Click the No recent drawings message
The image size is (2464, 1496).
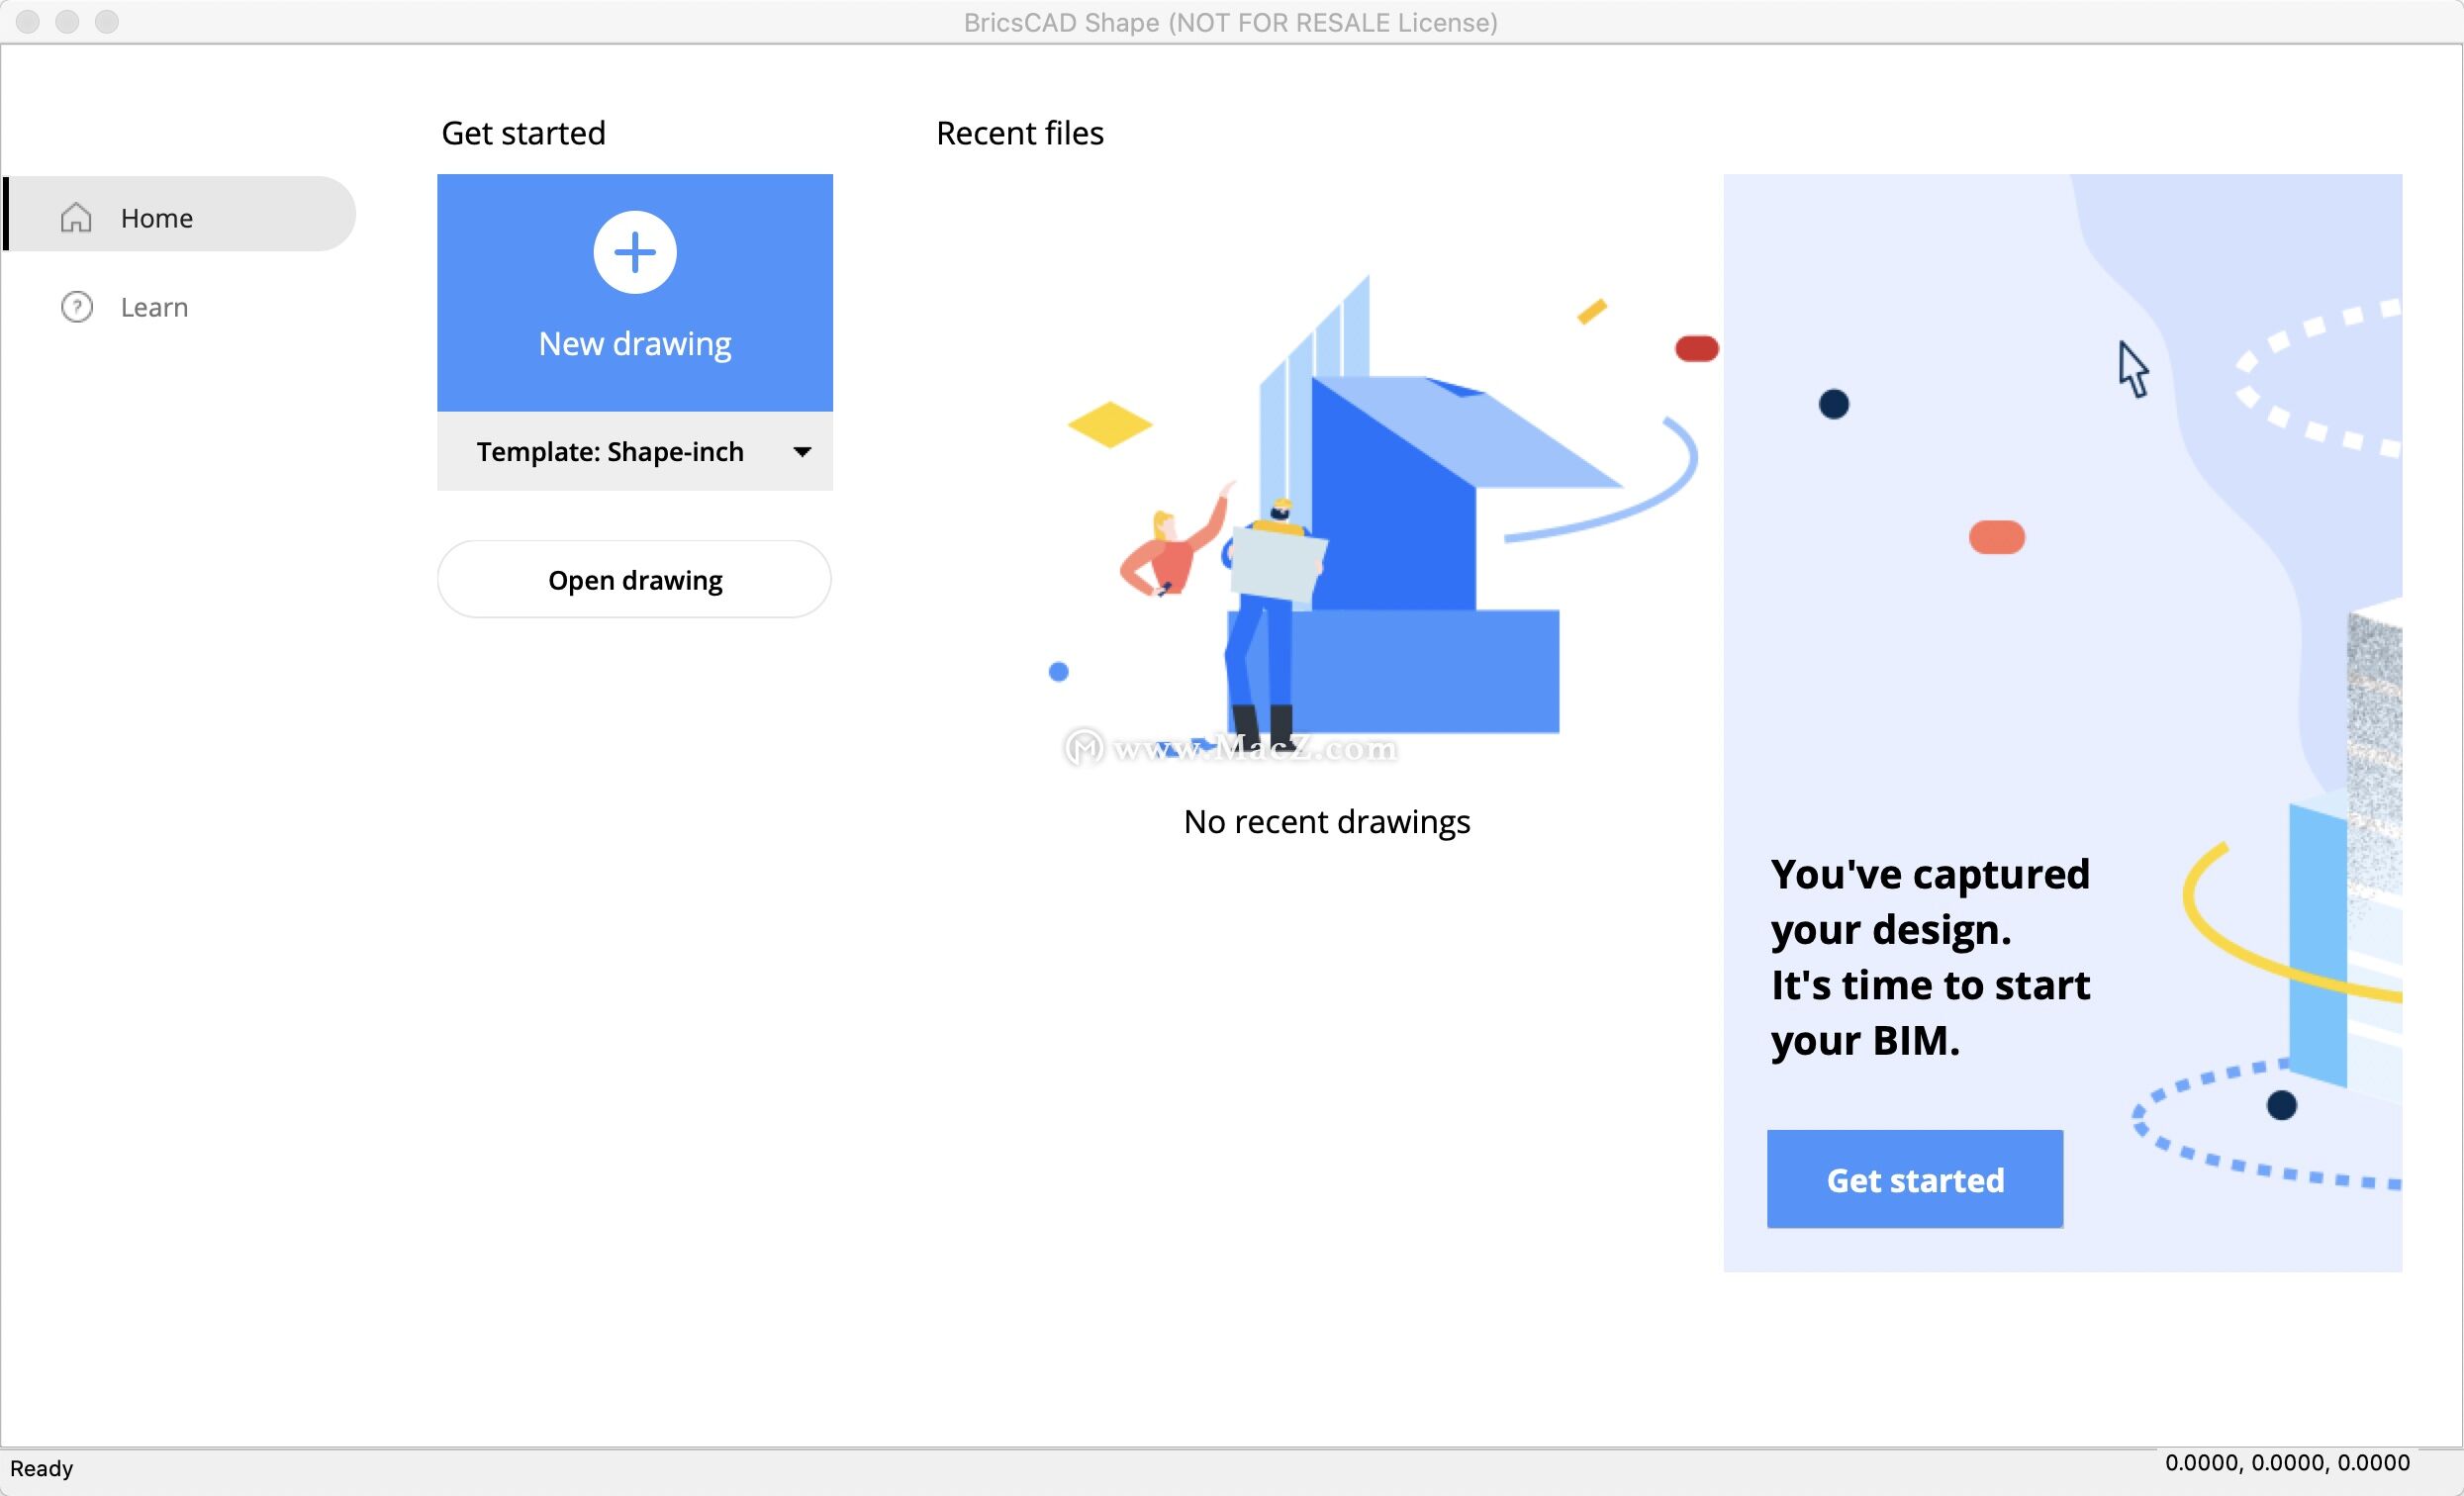1326,822
